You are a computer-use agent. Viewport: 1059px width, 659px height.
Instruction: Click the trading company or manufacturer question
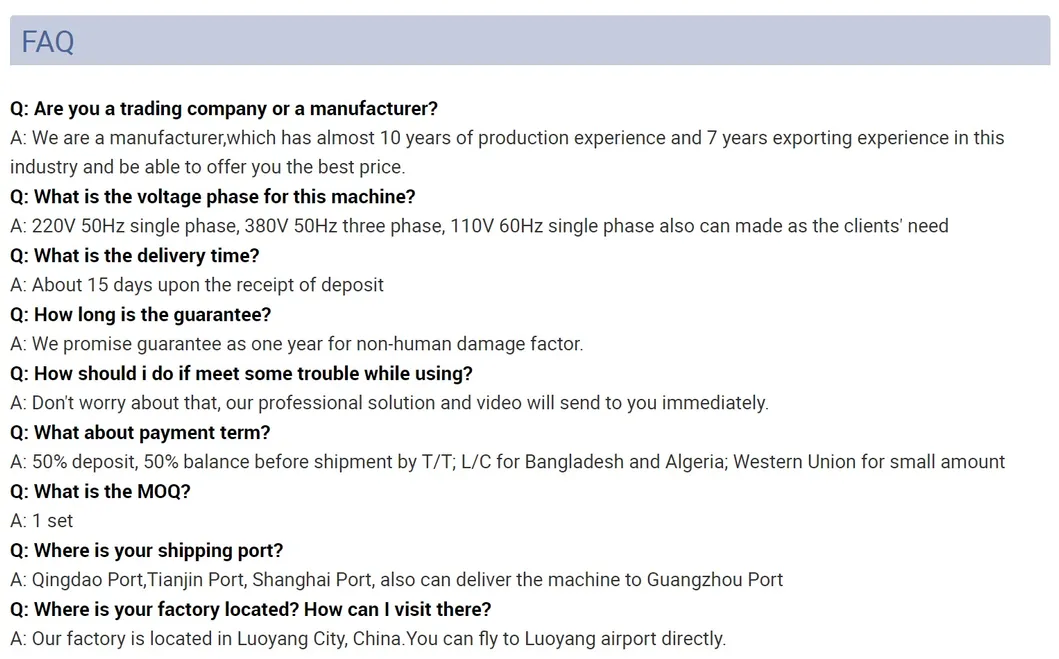224,108
